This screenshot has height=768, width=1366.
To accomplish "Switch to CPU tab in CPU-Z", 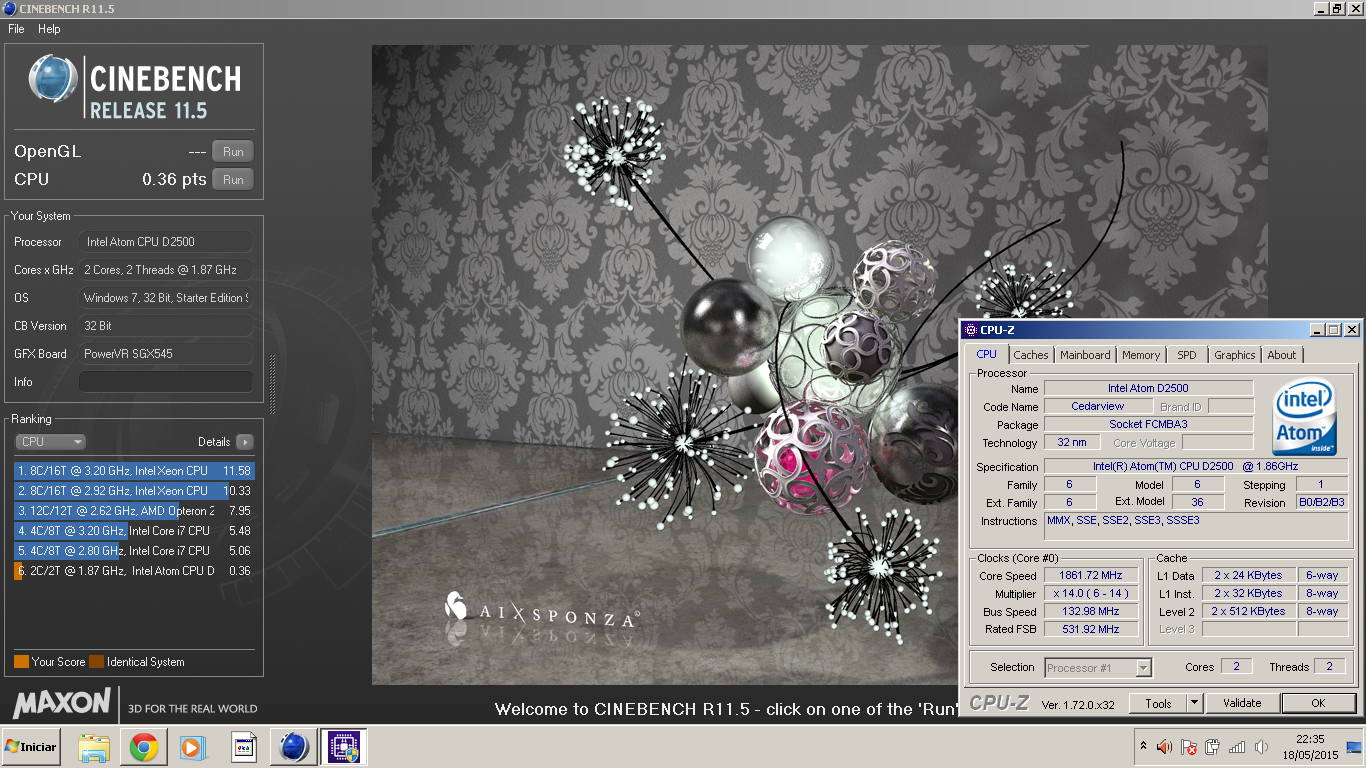I will click(986, 354).
